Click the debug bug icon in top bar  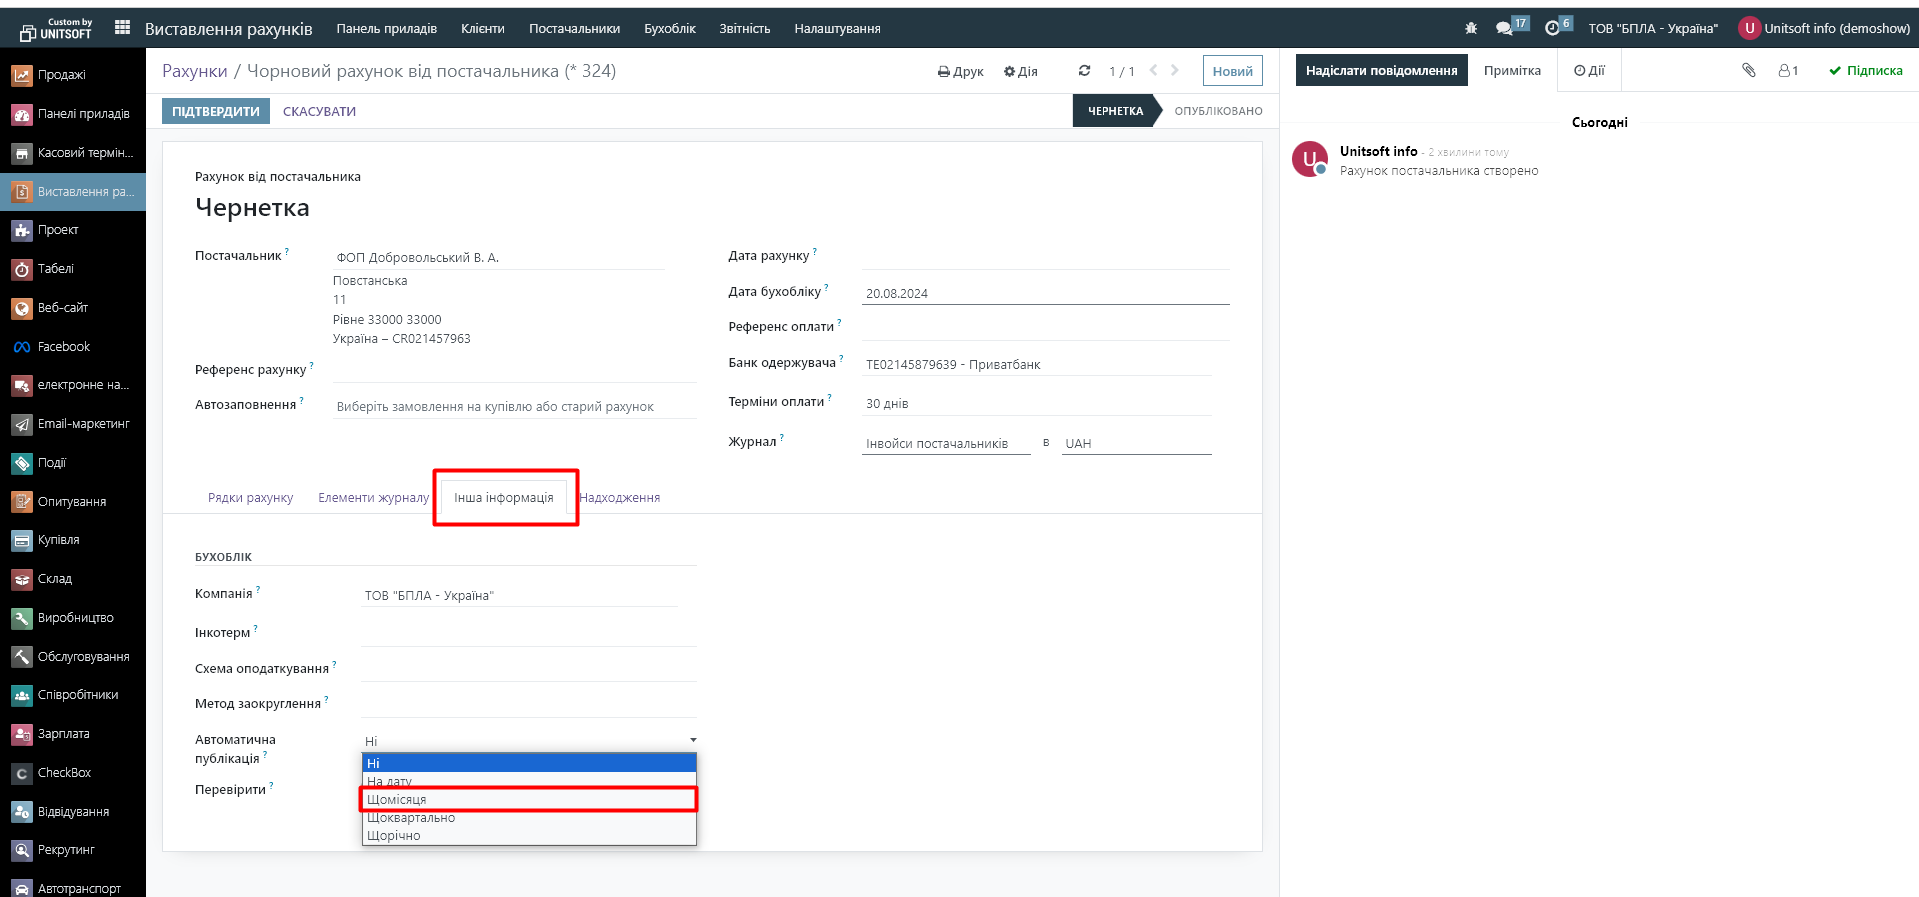tap(1471, 28)
